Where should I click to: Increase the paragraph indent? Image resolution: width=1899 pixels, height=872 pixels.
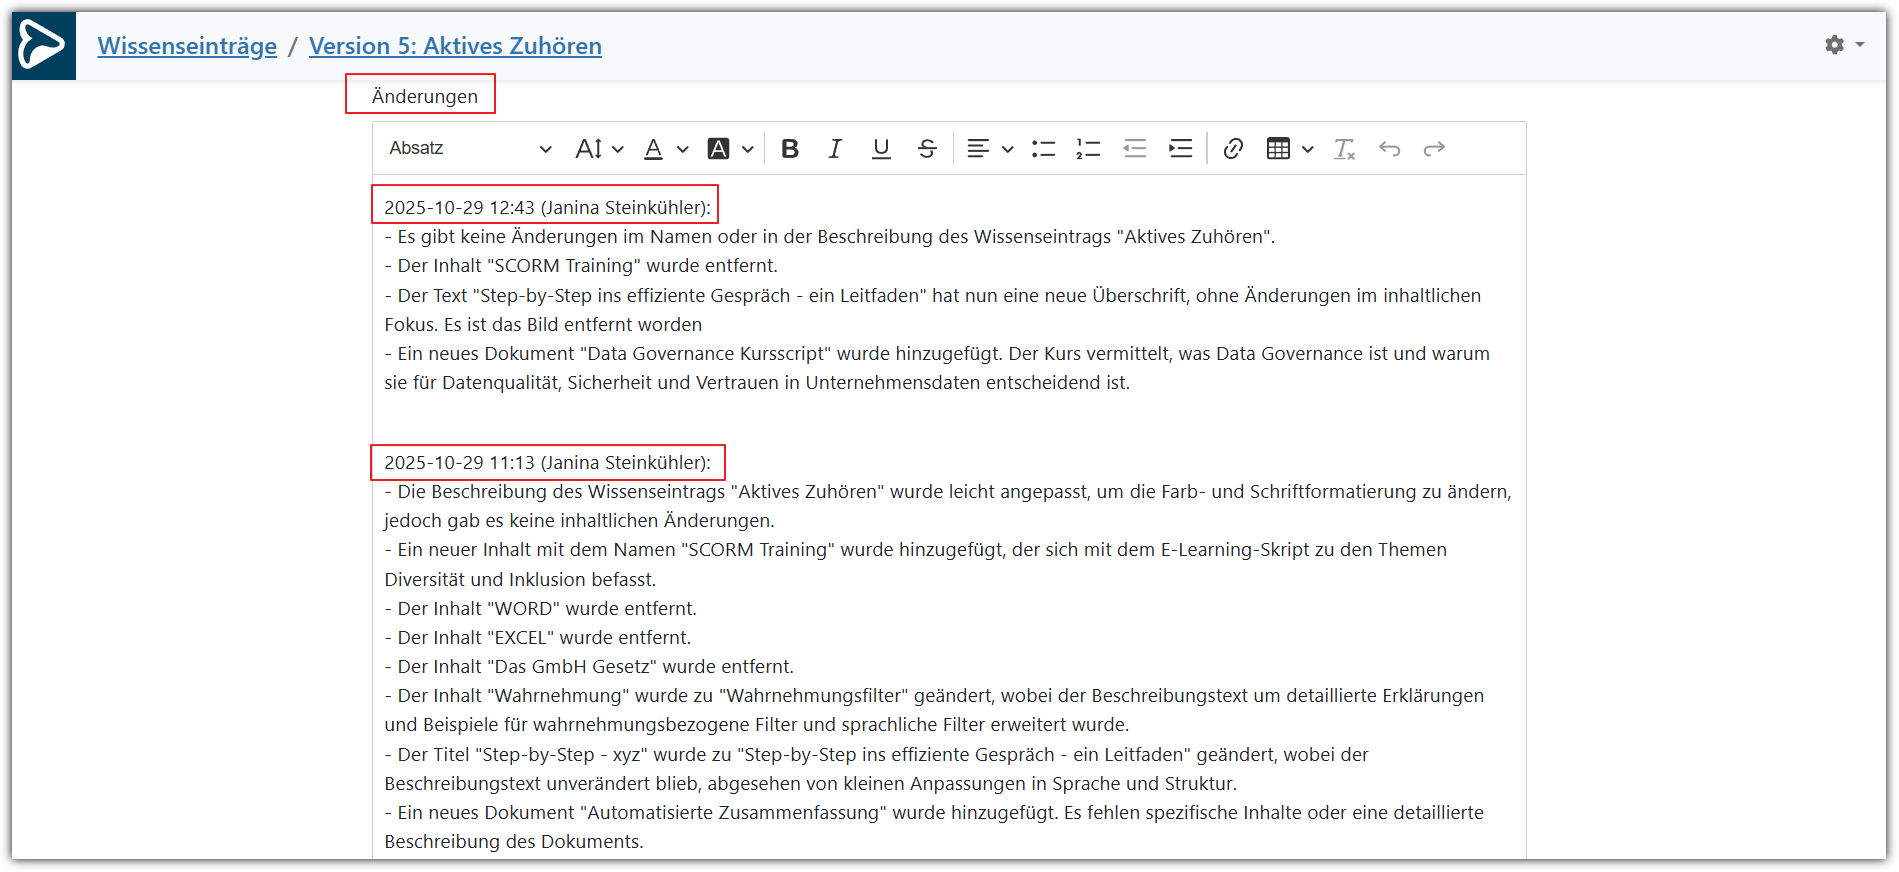(1180, 149)
